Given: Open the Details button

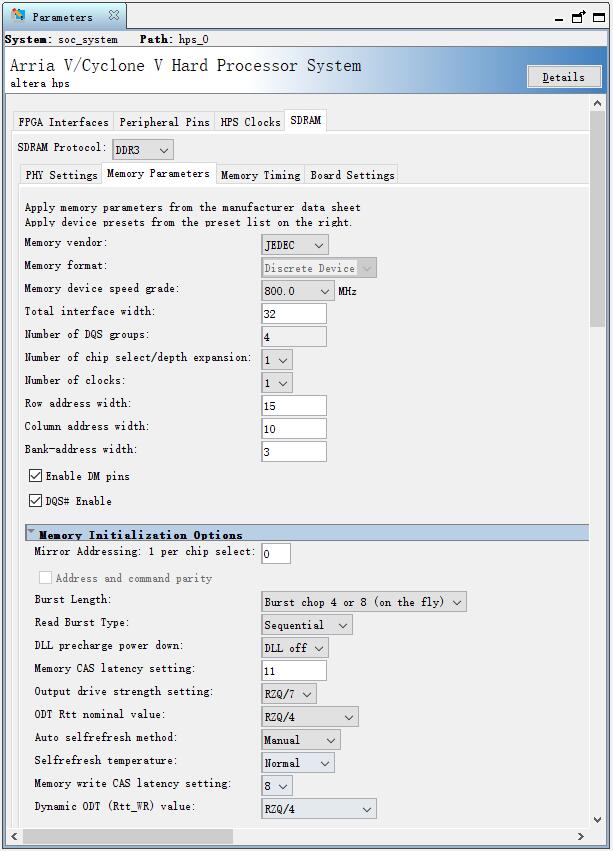Looking at the screenshot, I should (x=564, y=77).
